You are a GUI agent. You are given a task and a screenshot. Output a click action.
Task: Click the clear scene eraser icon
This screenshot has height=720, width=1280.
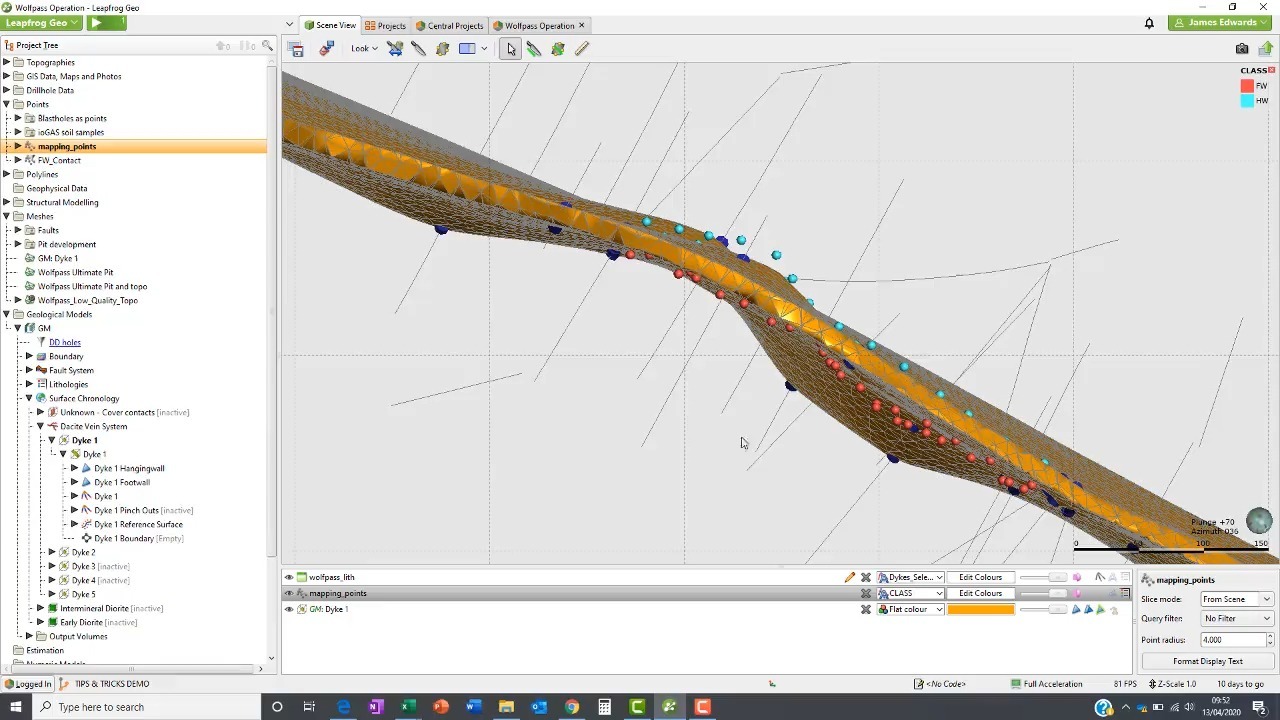(x=326, y=48)
